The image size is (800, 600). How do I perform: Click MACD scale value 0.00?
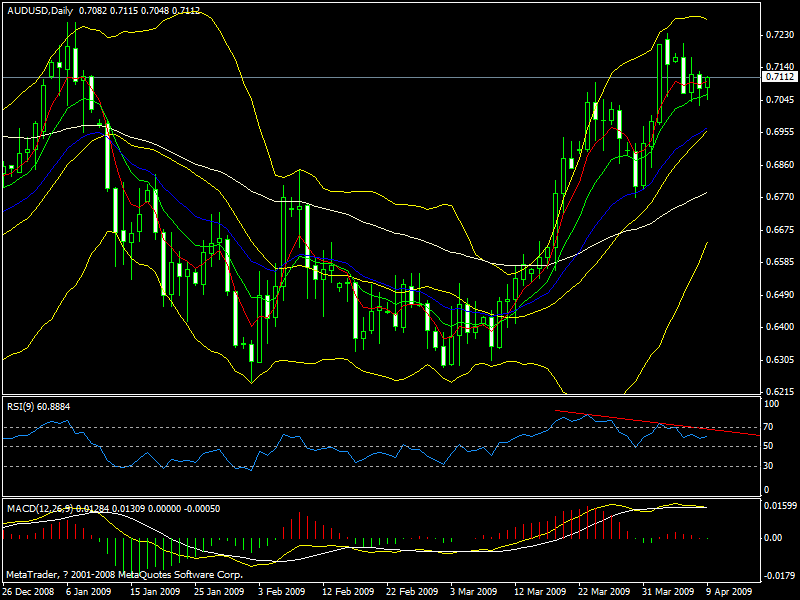click(773, 538)
